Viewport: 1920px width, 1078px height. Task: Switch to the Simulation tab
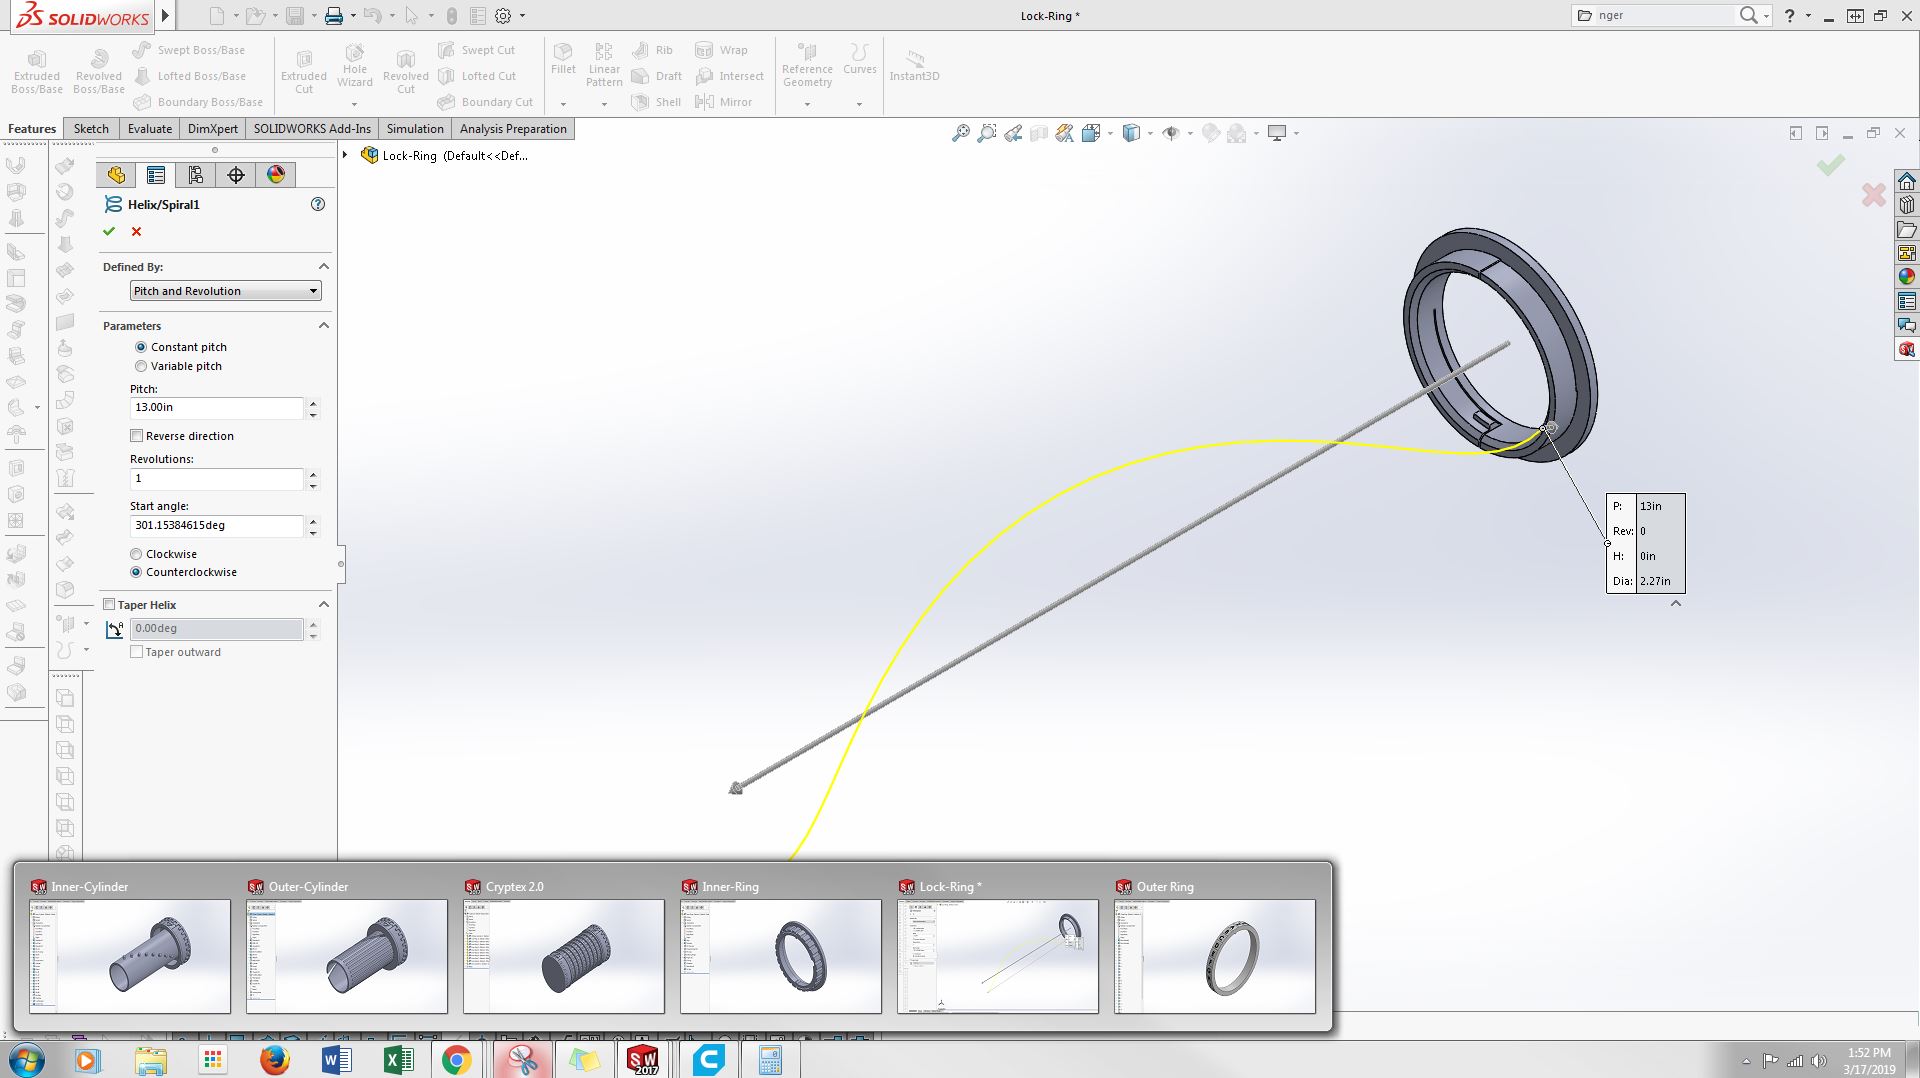[x=415, y=129]
